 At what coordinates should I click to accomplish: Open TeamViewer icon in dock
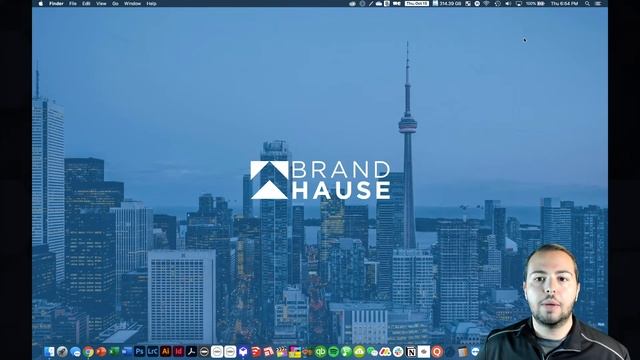476,351
